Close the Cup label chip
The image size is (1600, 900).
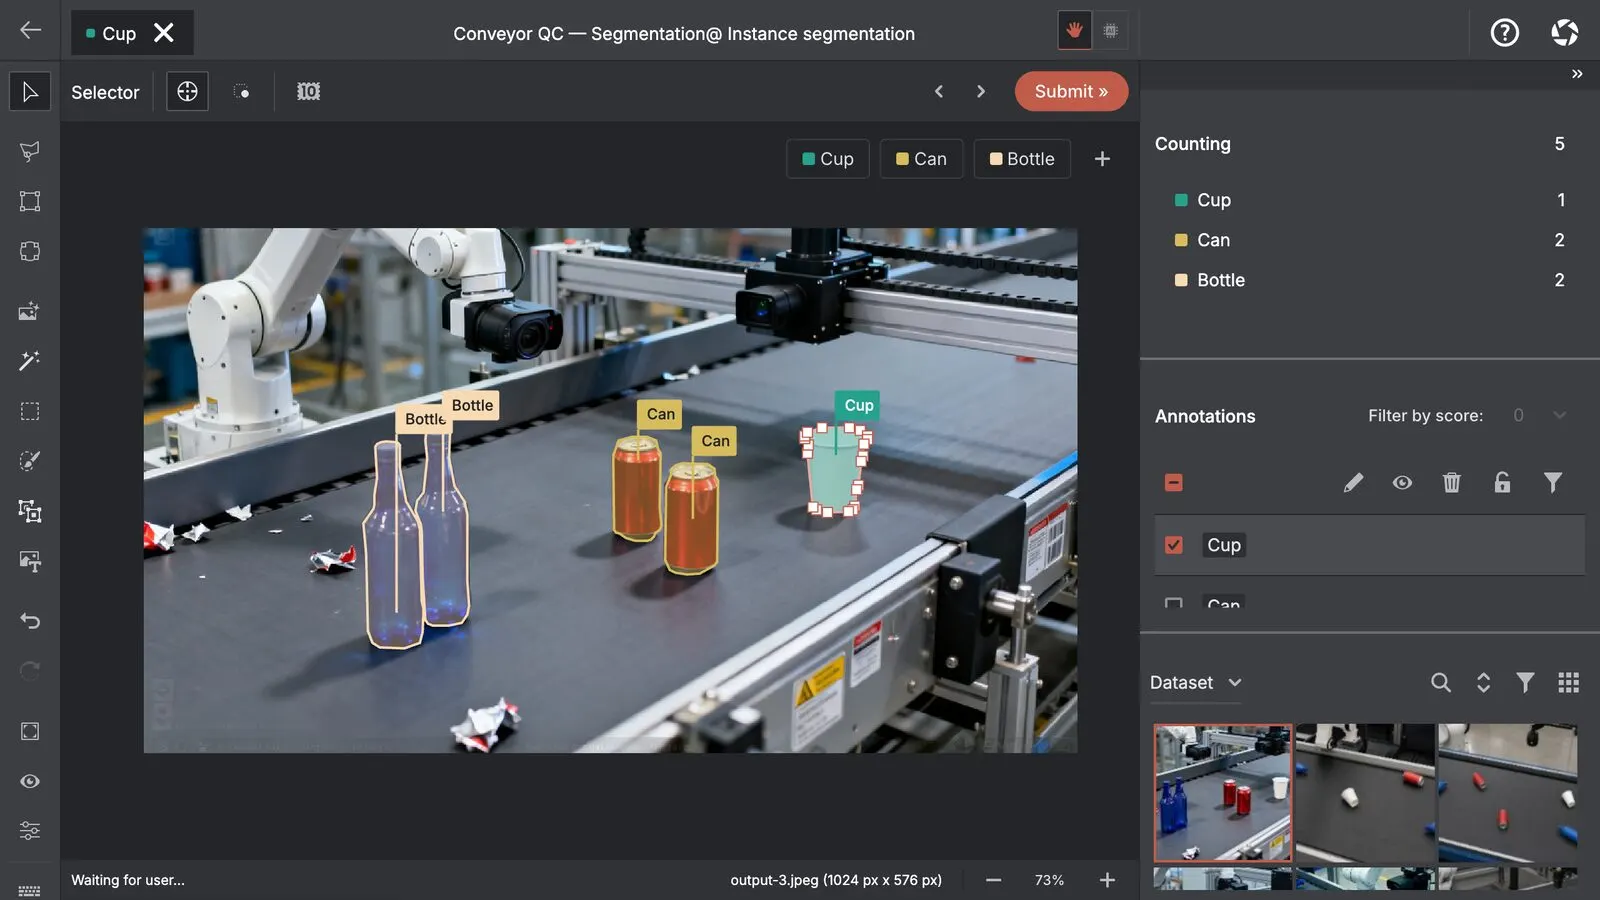click(x=164, y=33)
